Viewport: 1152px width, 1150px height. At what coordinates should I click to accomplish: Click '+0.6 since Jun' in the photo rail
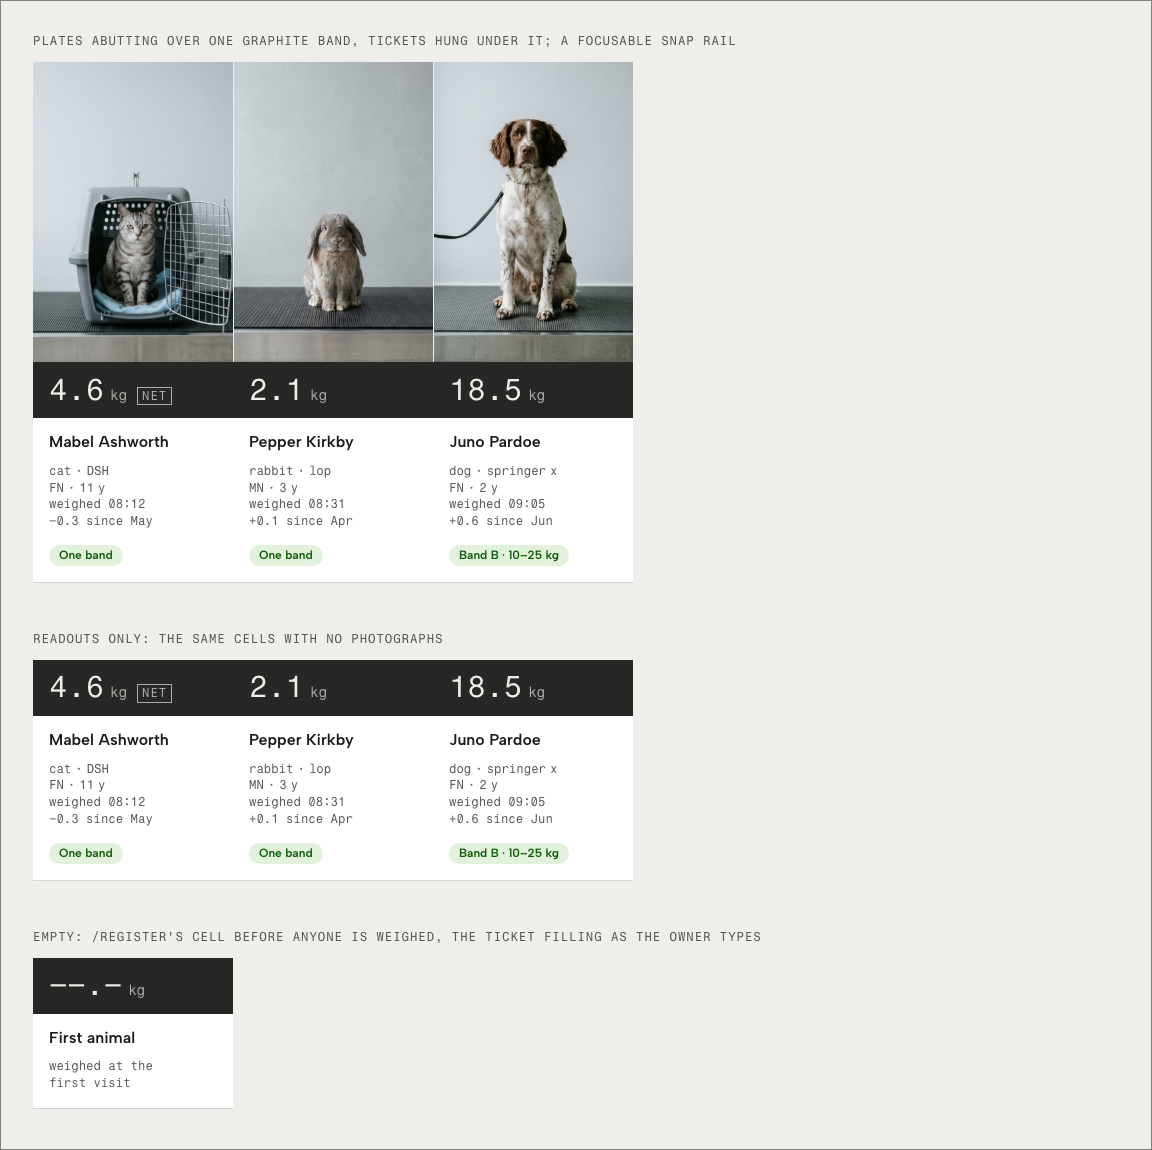(x=501, y=521)
